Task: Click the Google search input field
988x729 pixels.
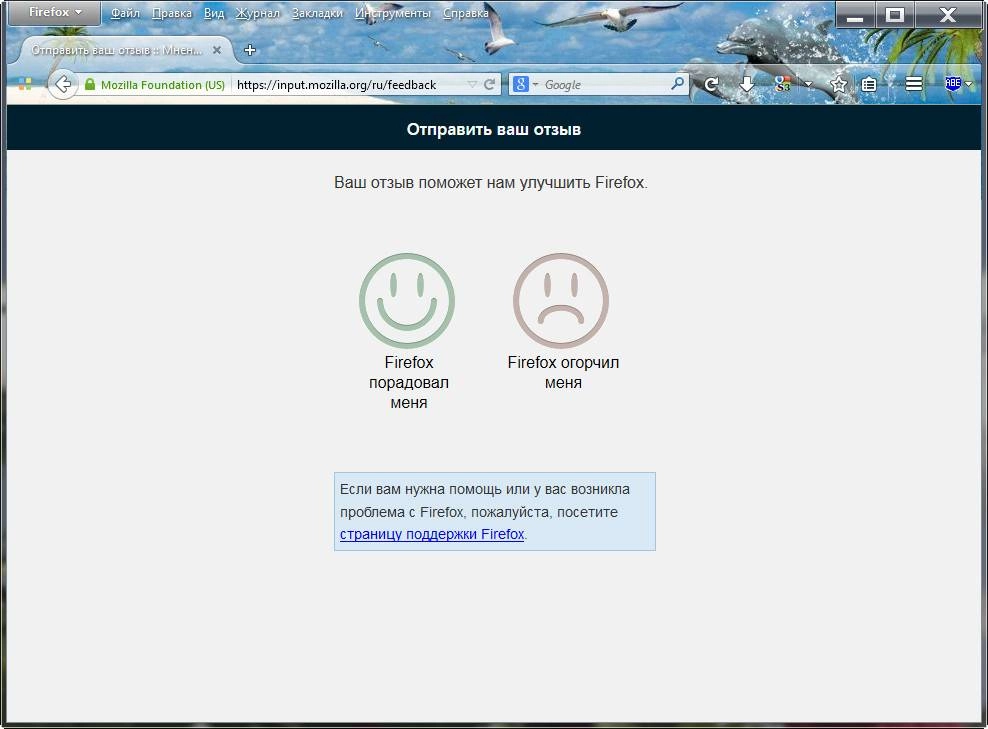Action: point(604,84)
